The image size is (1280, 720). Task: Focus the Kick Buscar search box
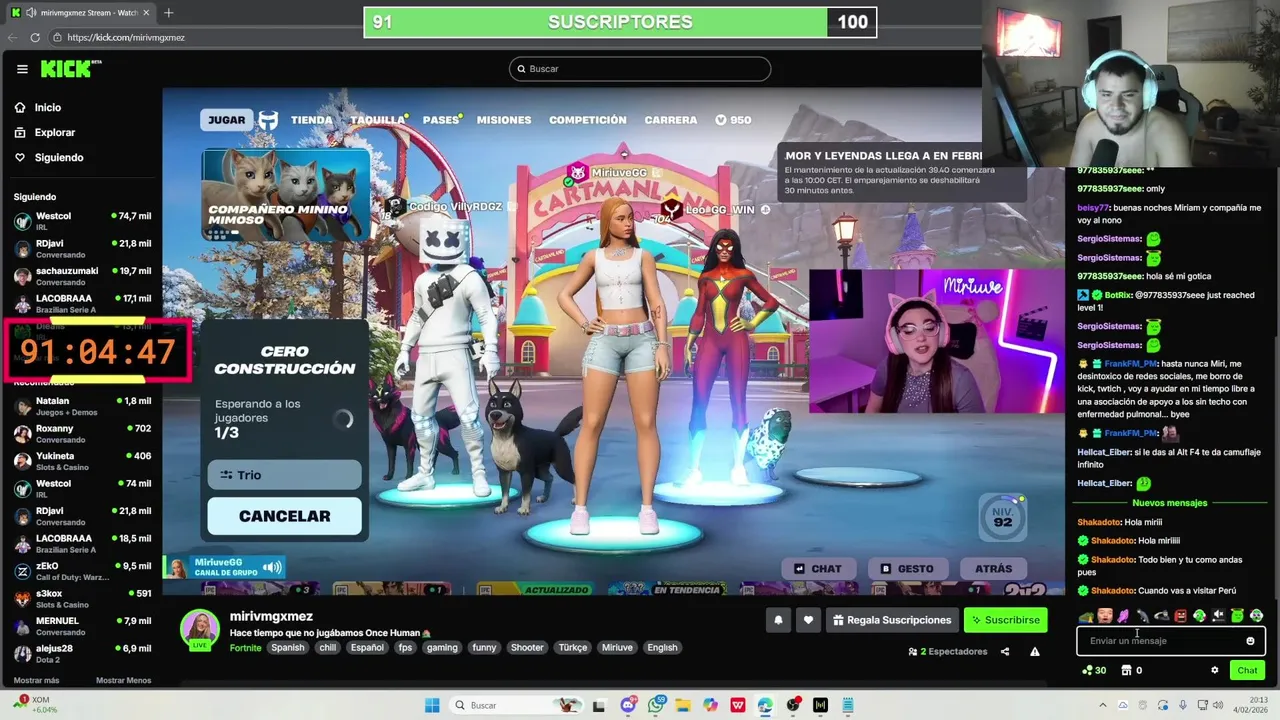[640, 69]
